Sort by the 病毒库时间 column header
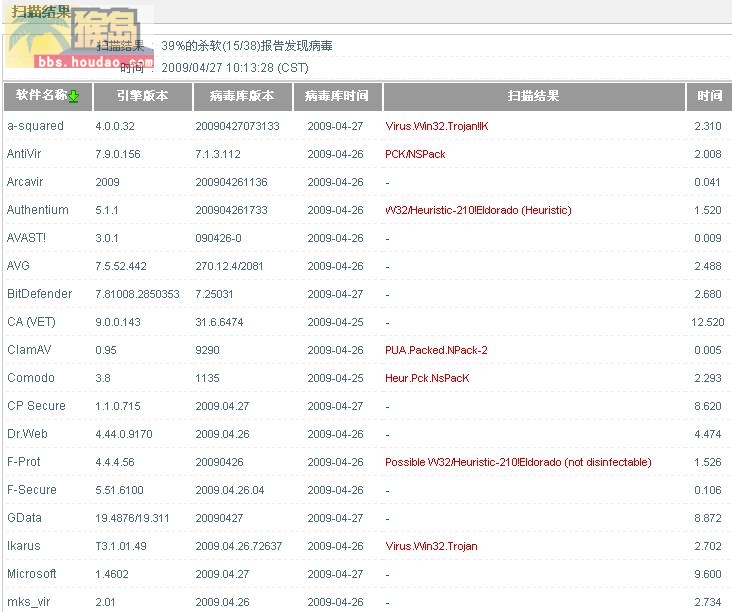732x612 pixels. [x=337, y=97]
